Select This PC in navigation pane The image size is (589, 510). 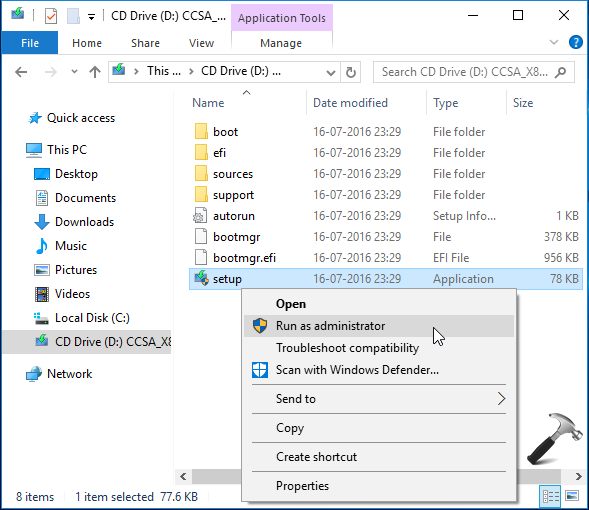point(56,149)
